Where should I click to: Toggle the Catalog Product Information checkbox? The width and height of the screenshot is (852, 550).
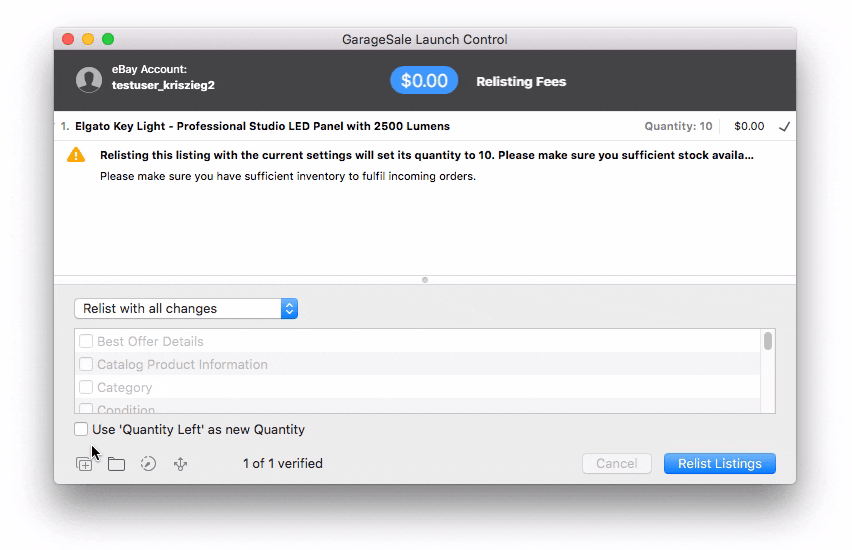(x=86, y=365)
